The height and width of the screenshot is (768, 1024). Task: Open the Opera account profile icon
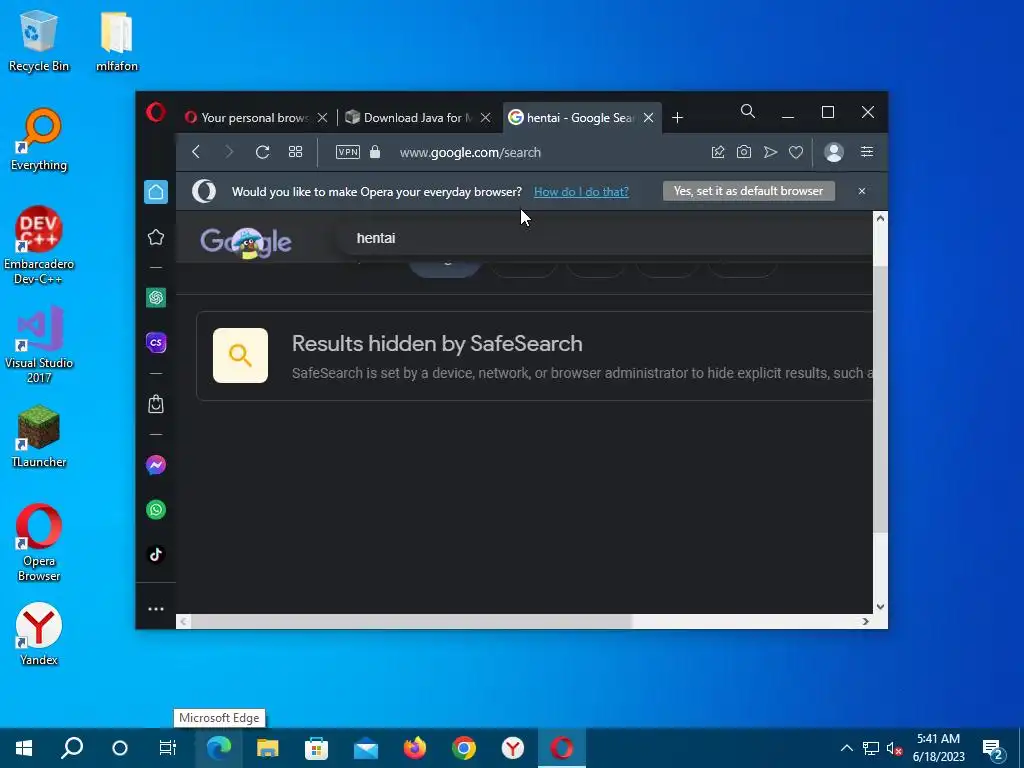(x=834, y=152)
